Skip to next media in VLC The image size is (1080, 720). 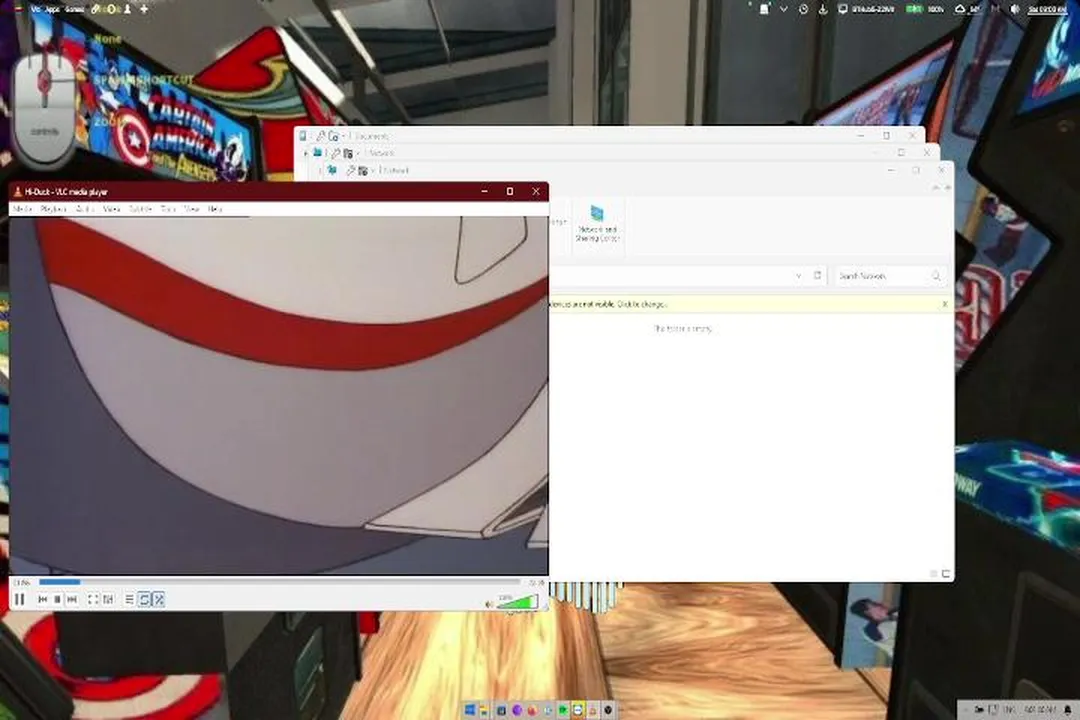72,600
